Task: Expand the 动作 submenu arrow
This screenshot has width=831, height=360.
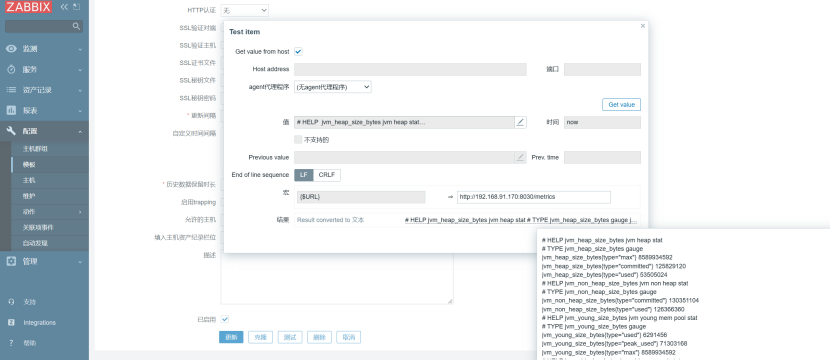Action: 81,212
